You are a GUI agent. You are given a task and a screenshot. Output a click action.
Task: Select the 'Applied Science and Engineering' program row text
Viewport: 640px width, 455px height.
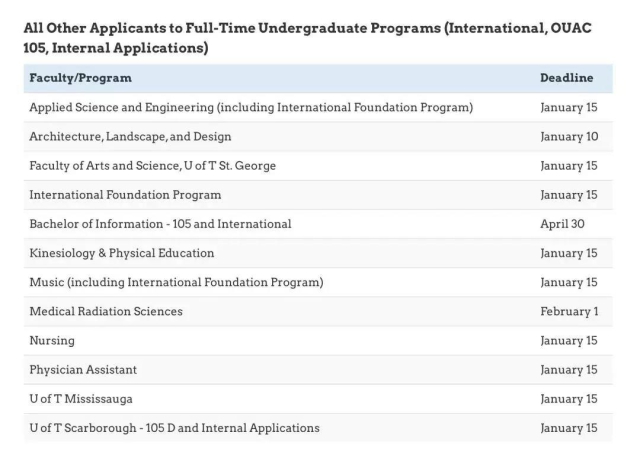click(x=251, y=107)
